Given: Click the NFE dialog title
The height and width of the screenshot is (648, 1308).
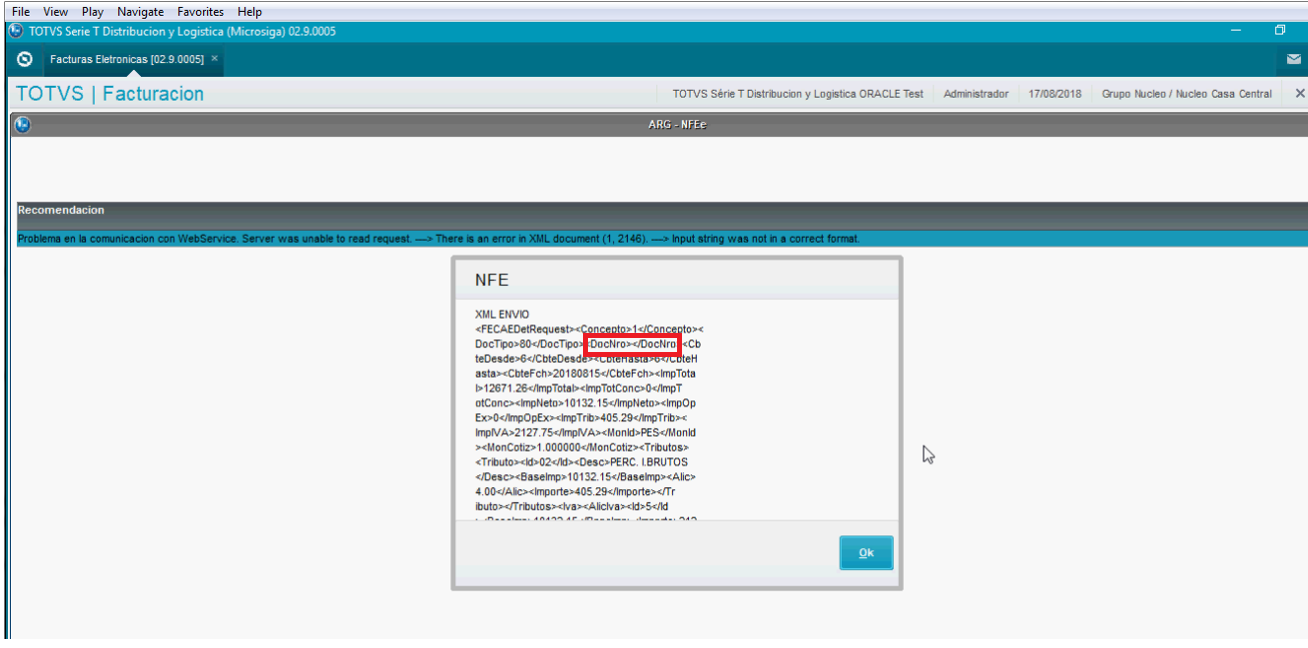Looking at the screenshot, I should coord(491,280).
